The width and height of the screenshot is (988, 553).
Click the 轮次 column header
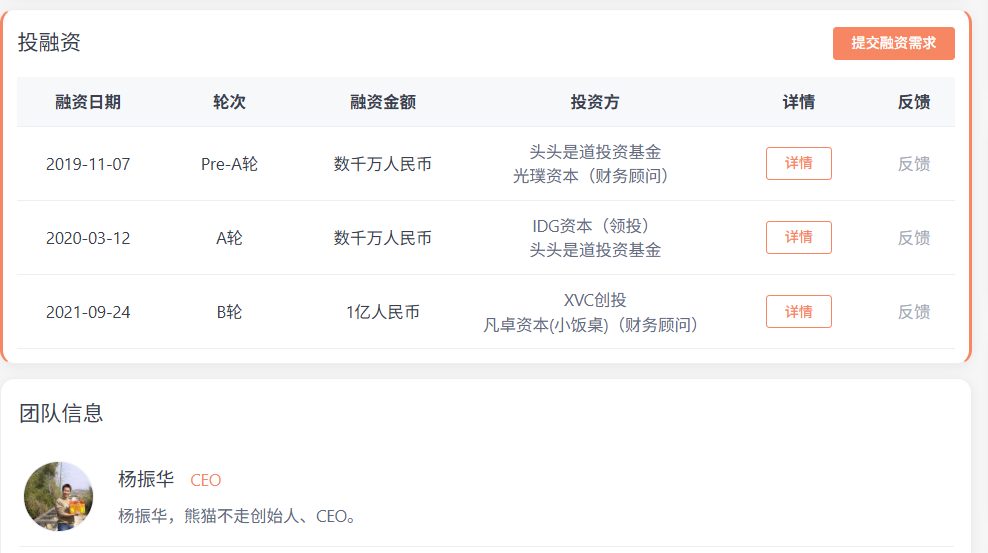coord(229,102)
